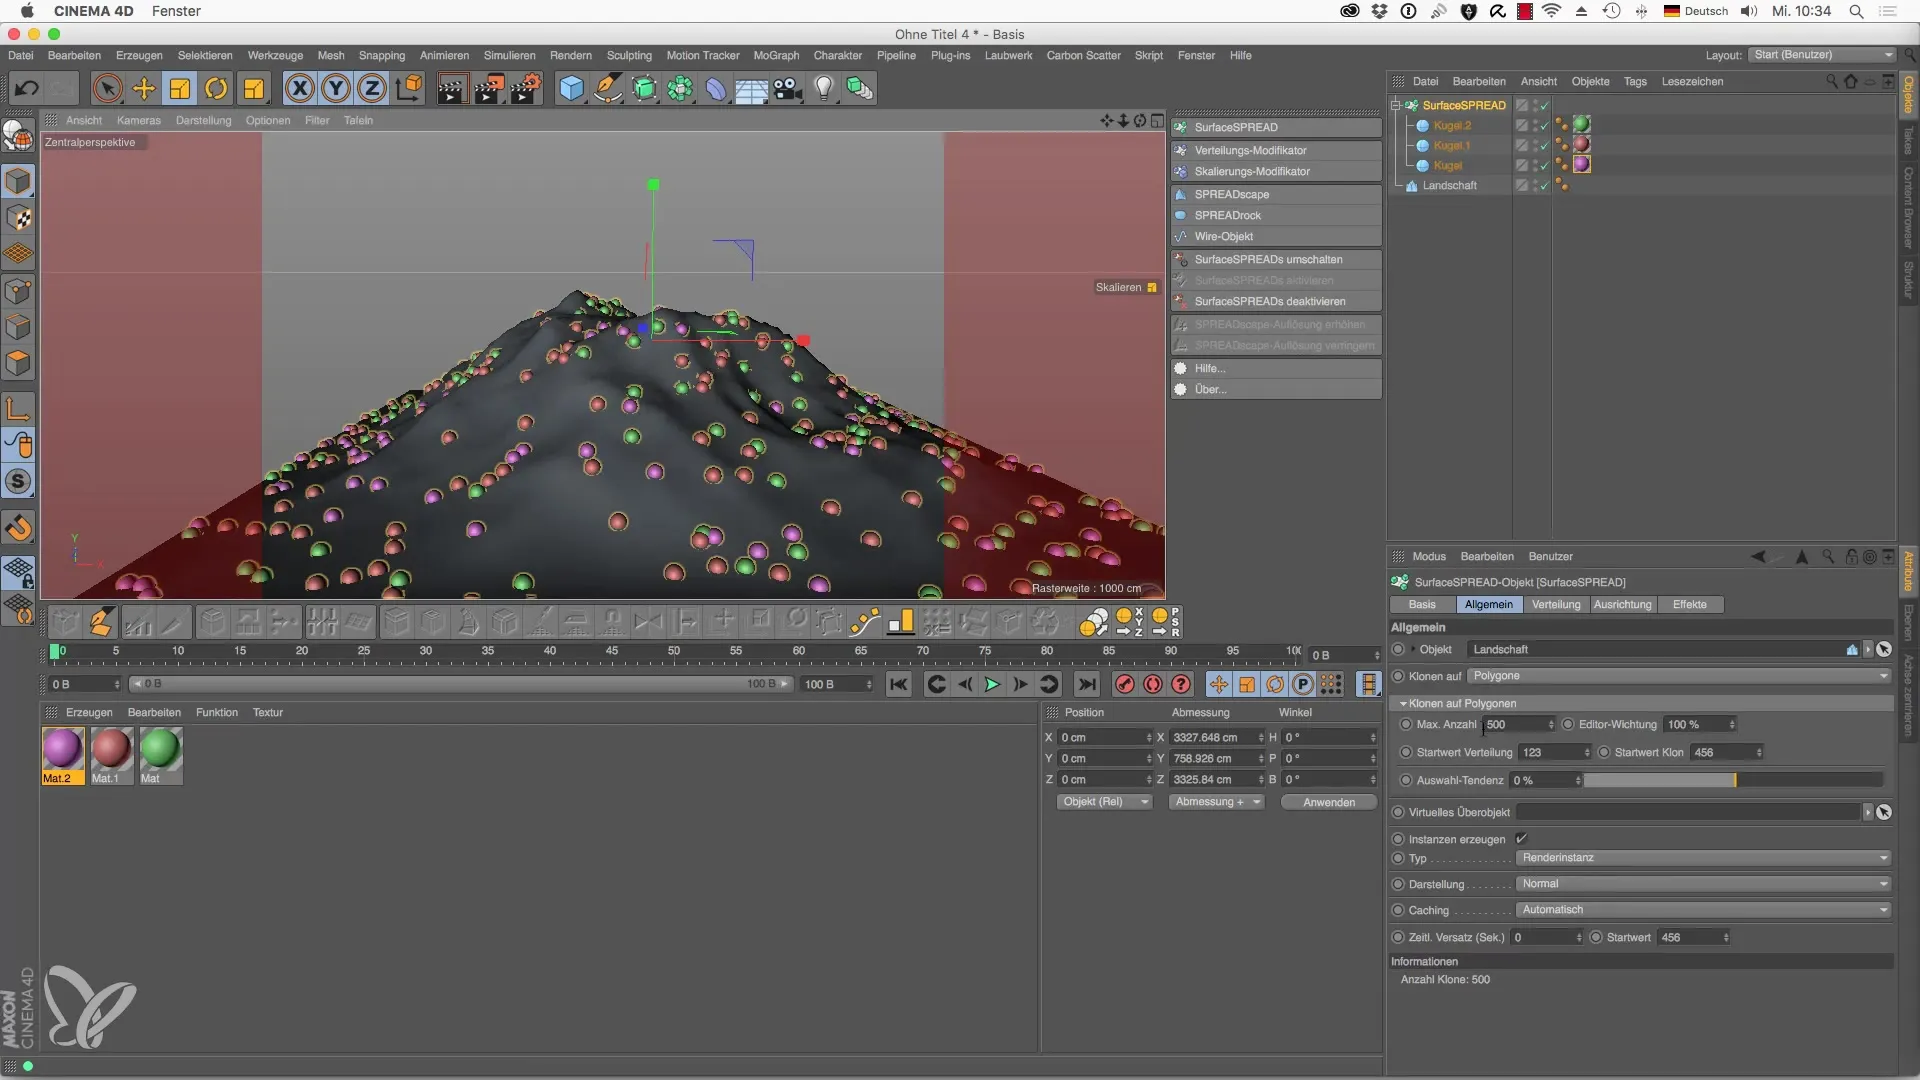The width and height of the screenshot is (1920, 1080).
Task: Open the Sculpting menu
Action: 629,55
